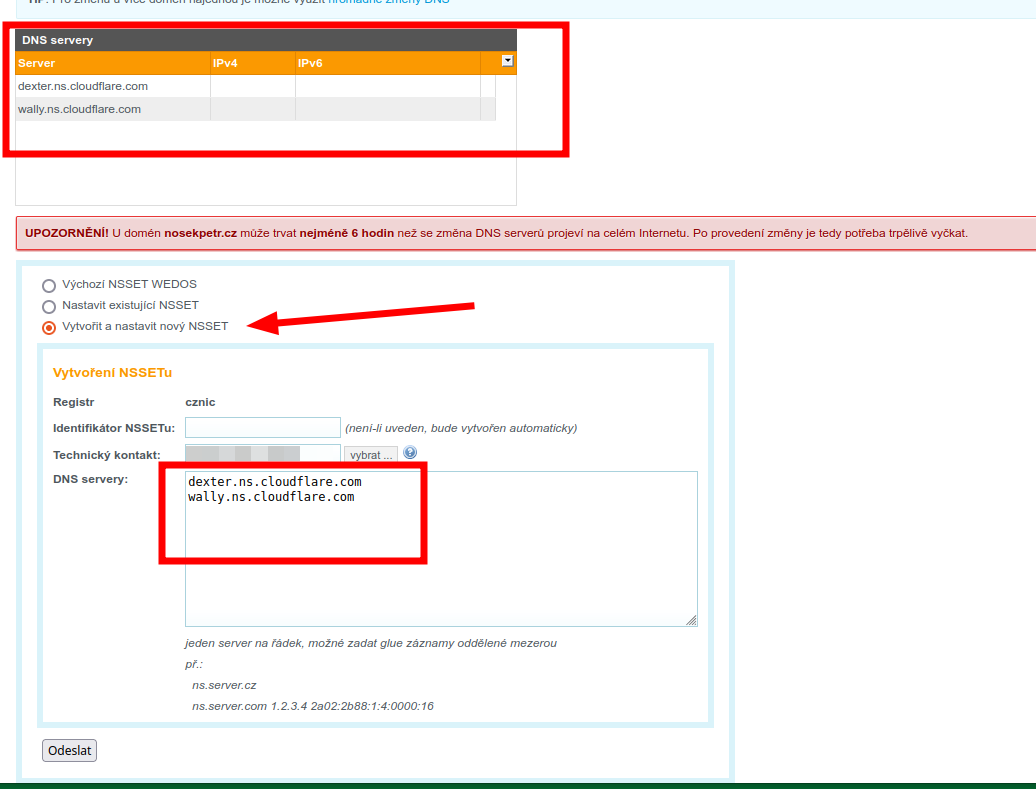Click the IPv6 cell for wally server
The image size is (1036, 789).
click(387, 109)
